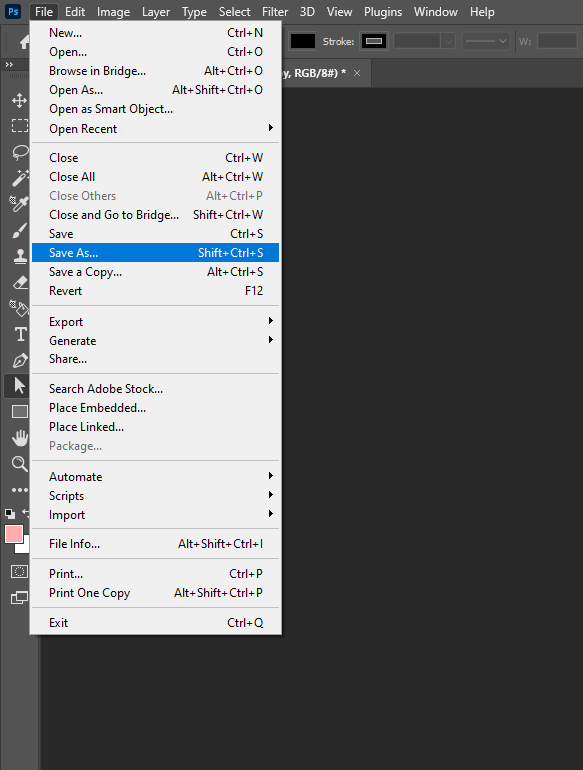The width and height of the screenshot is (583, 770).
Task: Choose File Info... item
Action: pyautogui.click(x=155, y=544)
